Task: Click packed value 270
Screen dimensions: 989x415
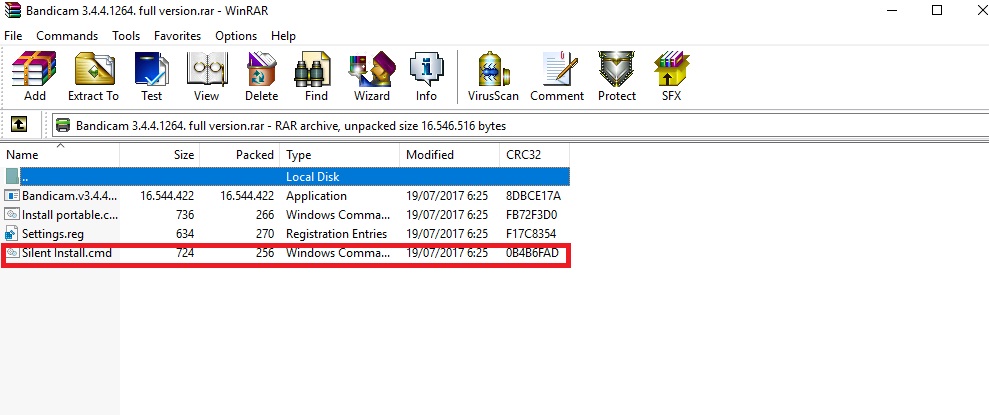Action: coord(265,233)
